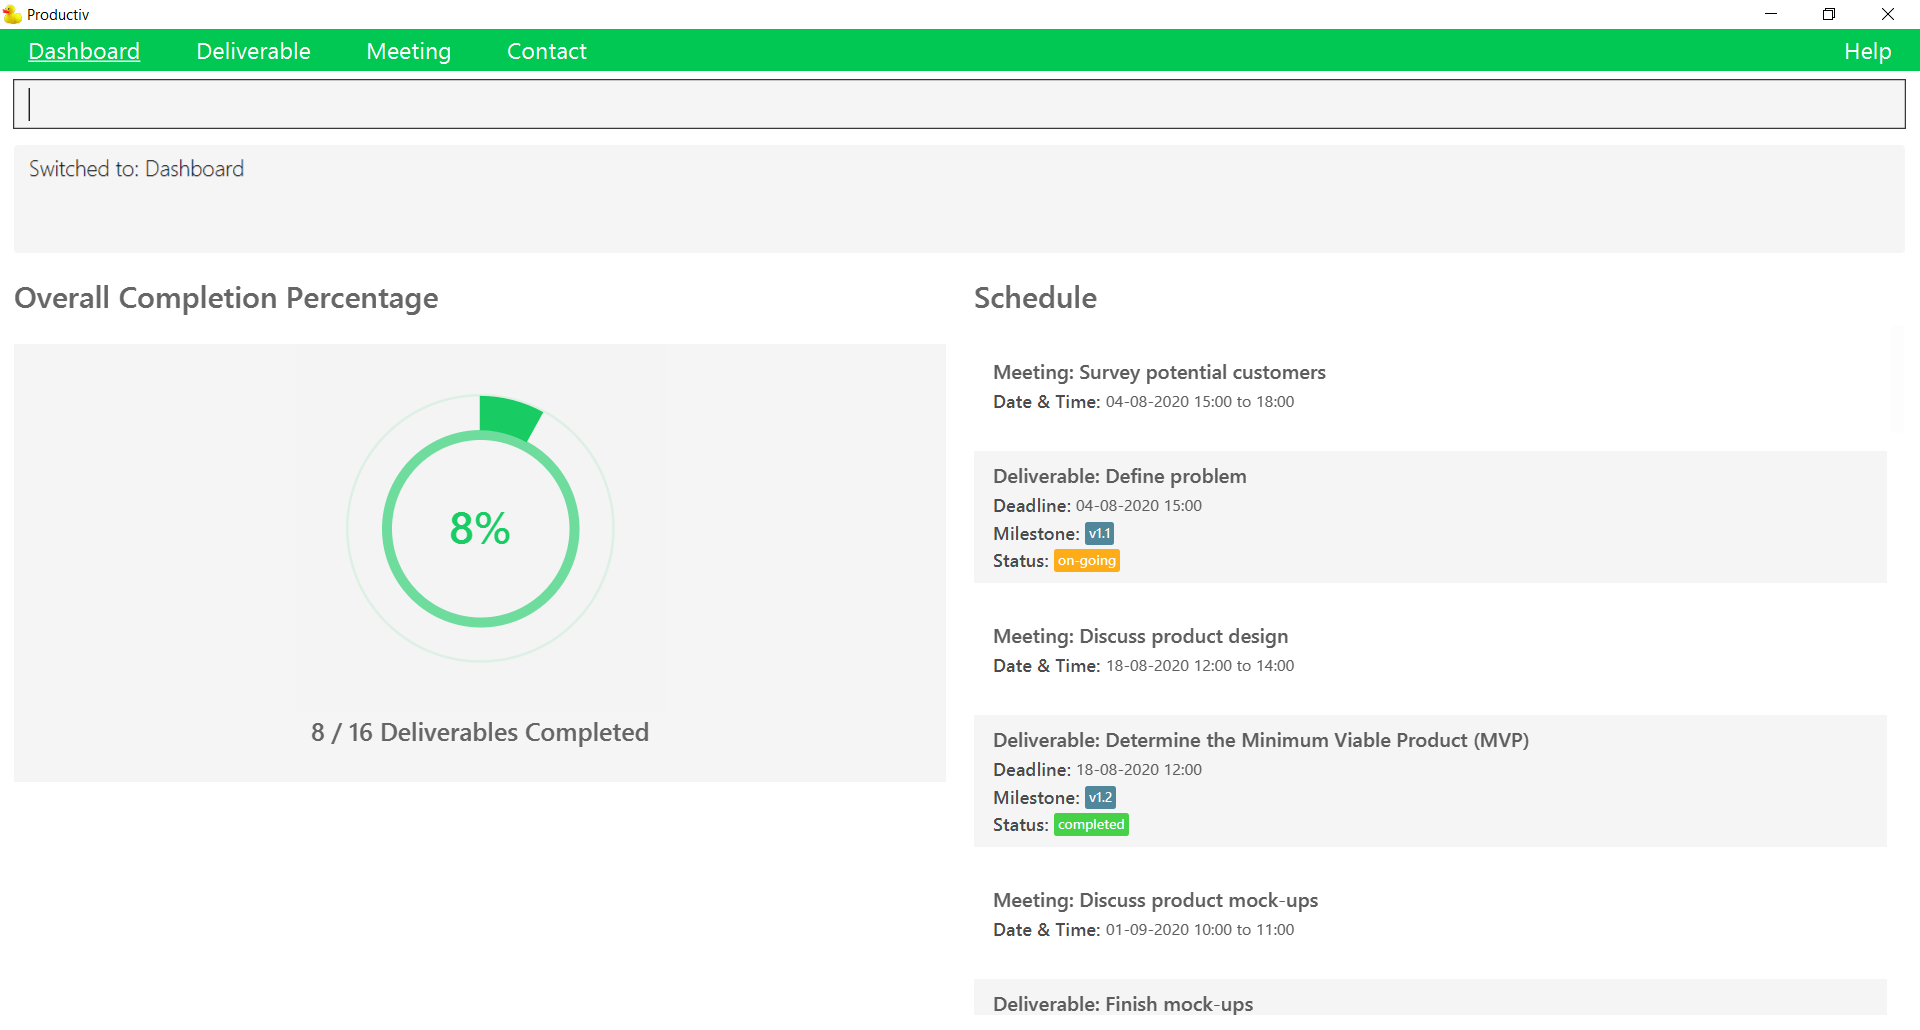
Task: Click the '8 / 16 Deliverables Completed' label
Action: tap(480, 732)
